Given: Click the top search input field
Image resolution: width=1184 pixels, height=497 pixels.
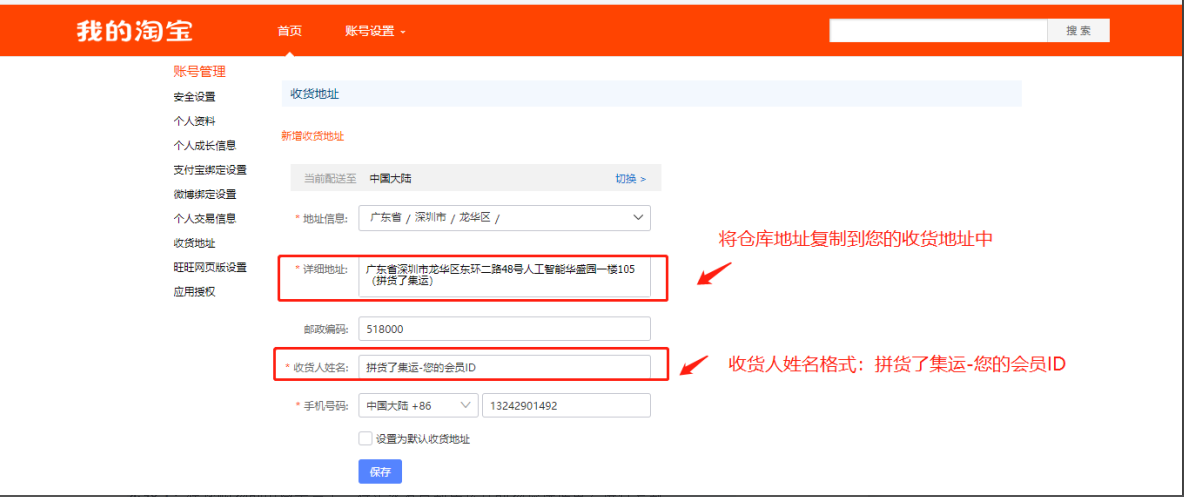Looking at the screenshot, I should [938, 31].
